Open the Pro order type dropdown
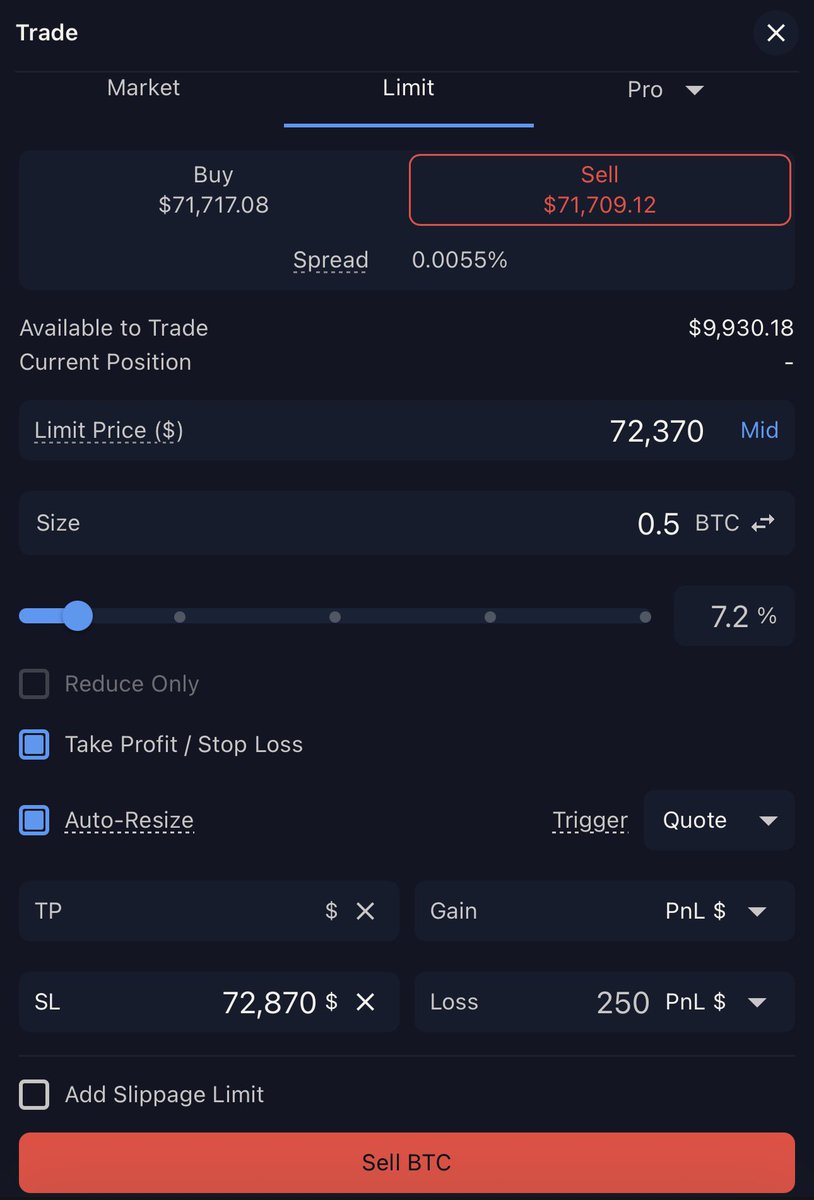Viewport: 814px width, 1200px height. (665, 90)
